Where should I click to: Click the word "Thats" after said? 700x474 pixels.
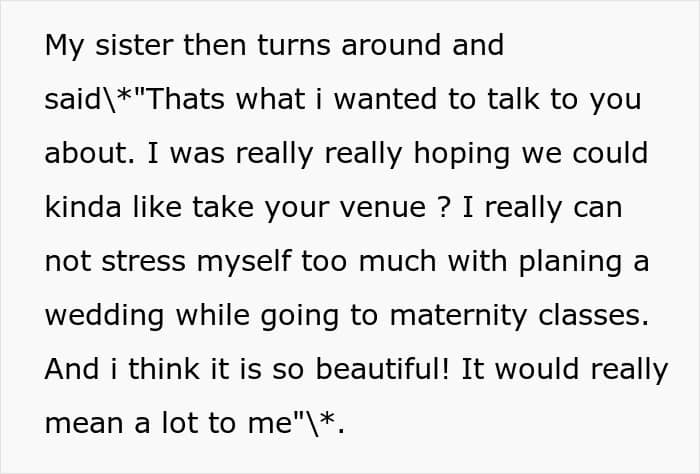click(185, 99)
